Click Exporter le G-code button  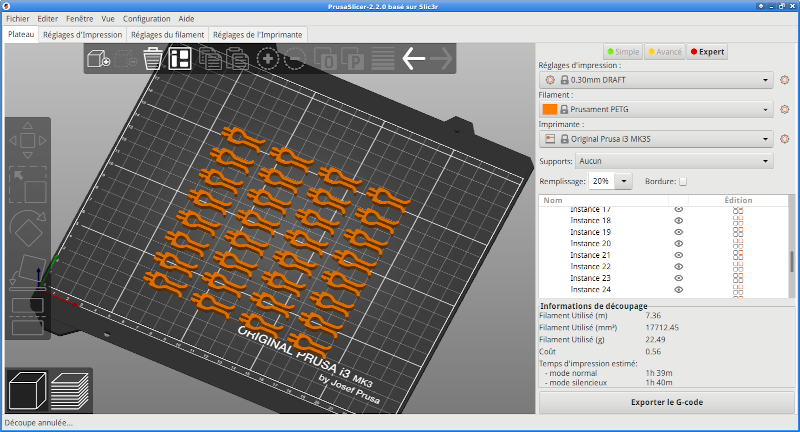click(x=666, y=402)
